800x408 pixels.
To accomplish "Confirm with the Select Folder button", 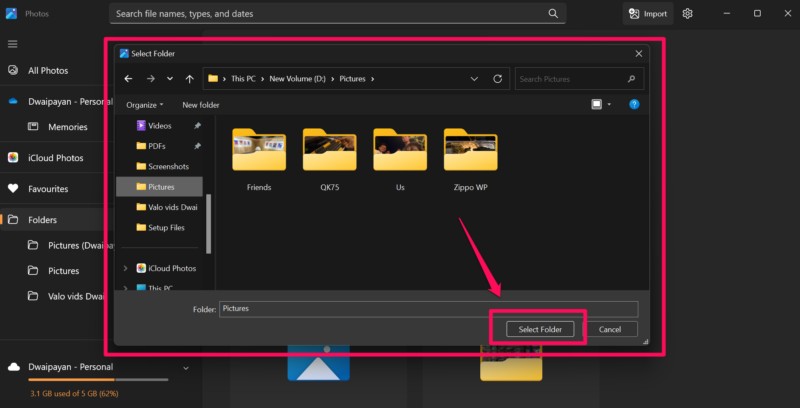I will (x=539, y=329).
